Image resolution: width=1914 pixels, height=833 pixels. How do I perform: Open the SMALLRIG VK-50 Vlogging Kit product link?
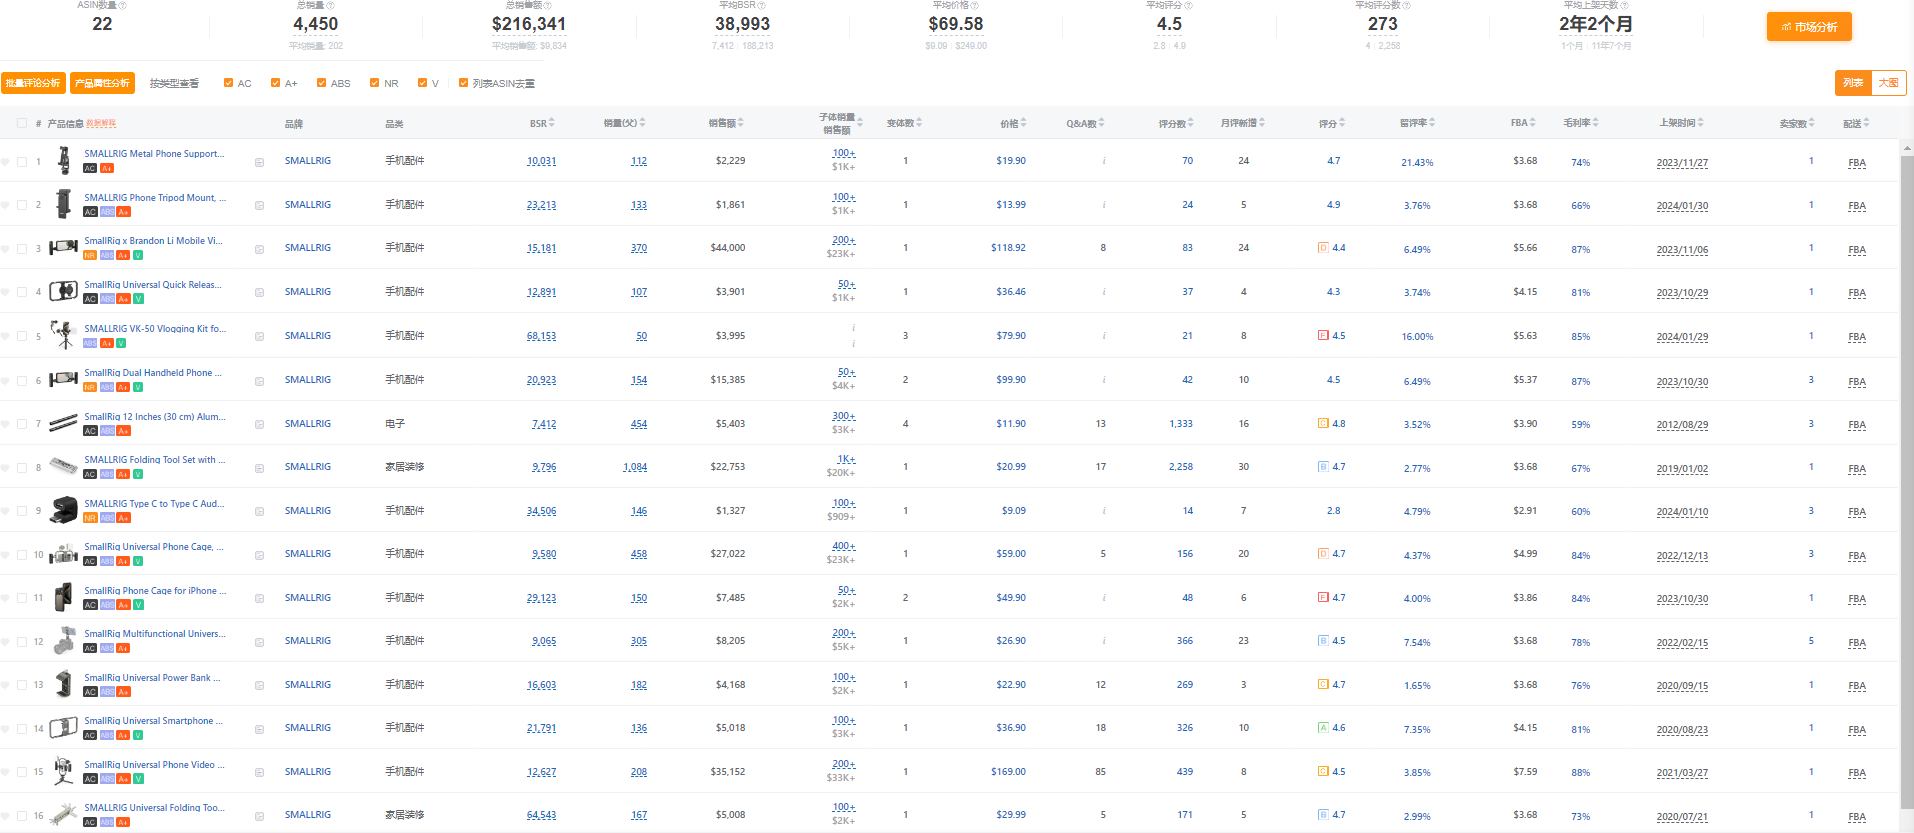(155, 328)
